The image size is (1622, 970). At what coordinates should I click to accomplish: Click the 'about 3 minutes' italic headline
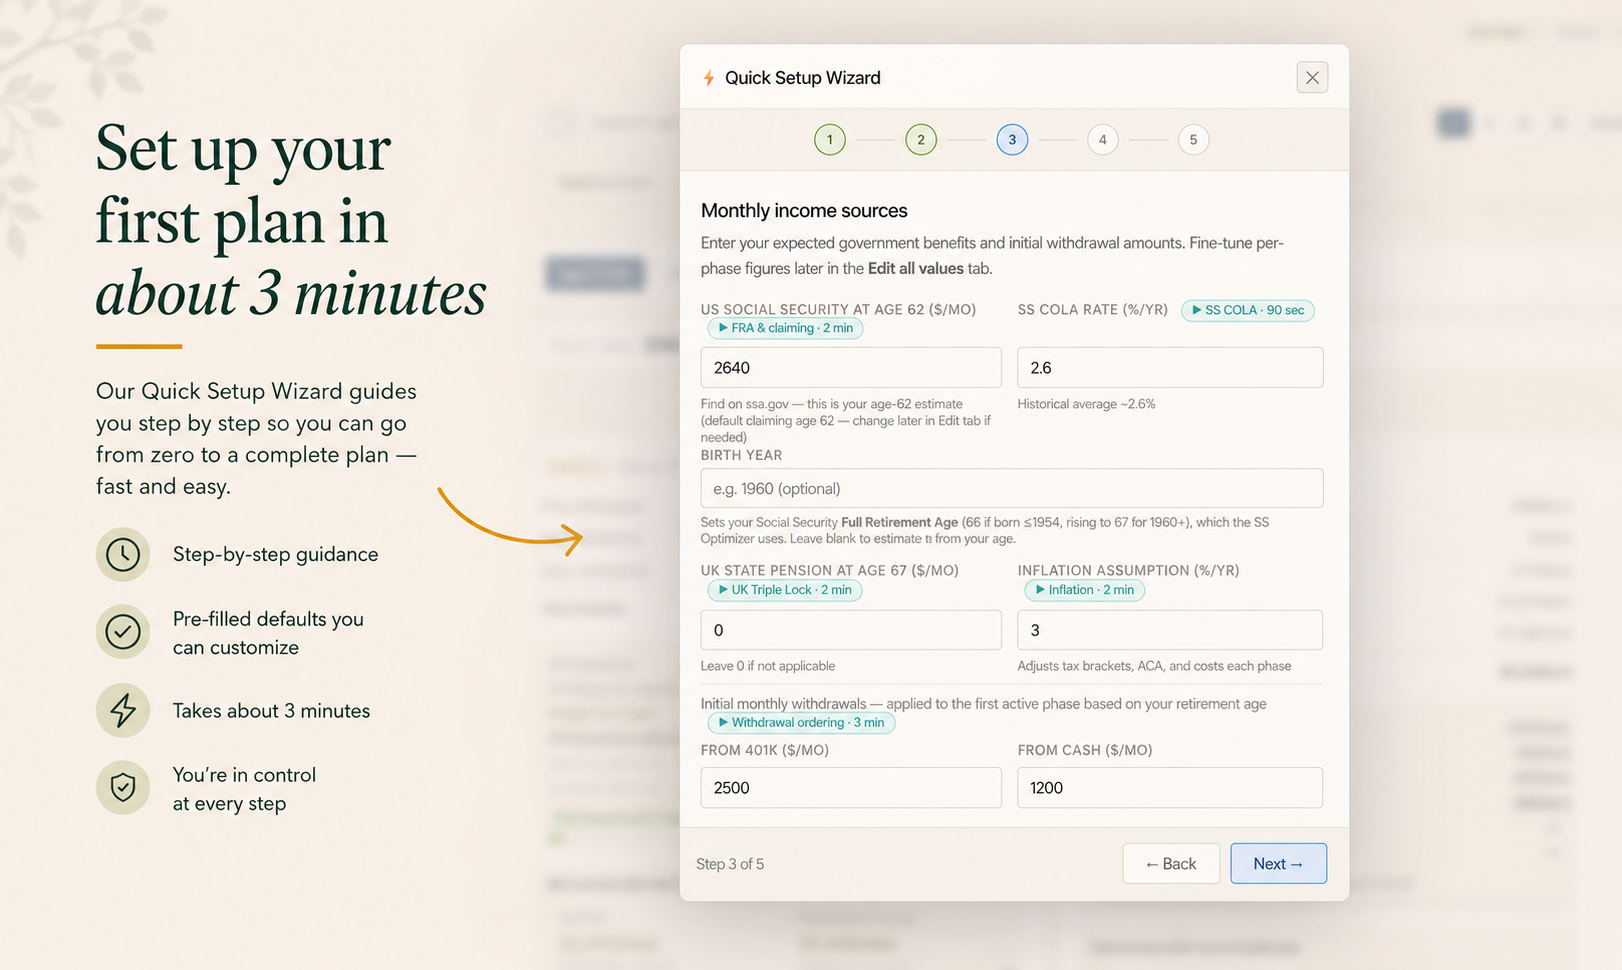click(291, 294)
